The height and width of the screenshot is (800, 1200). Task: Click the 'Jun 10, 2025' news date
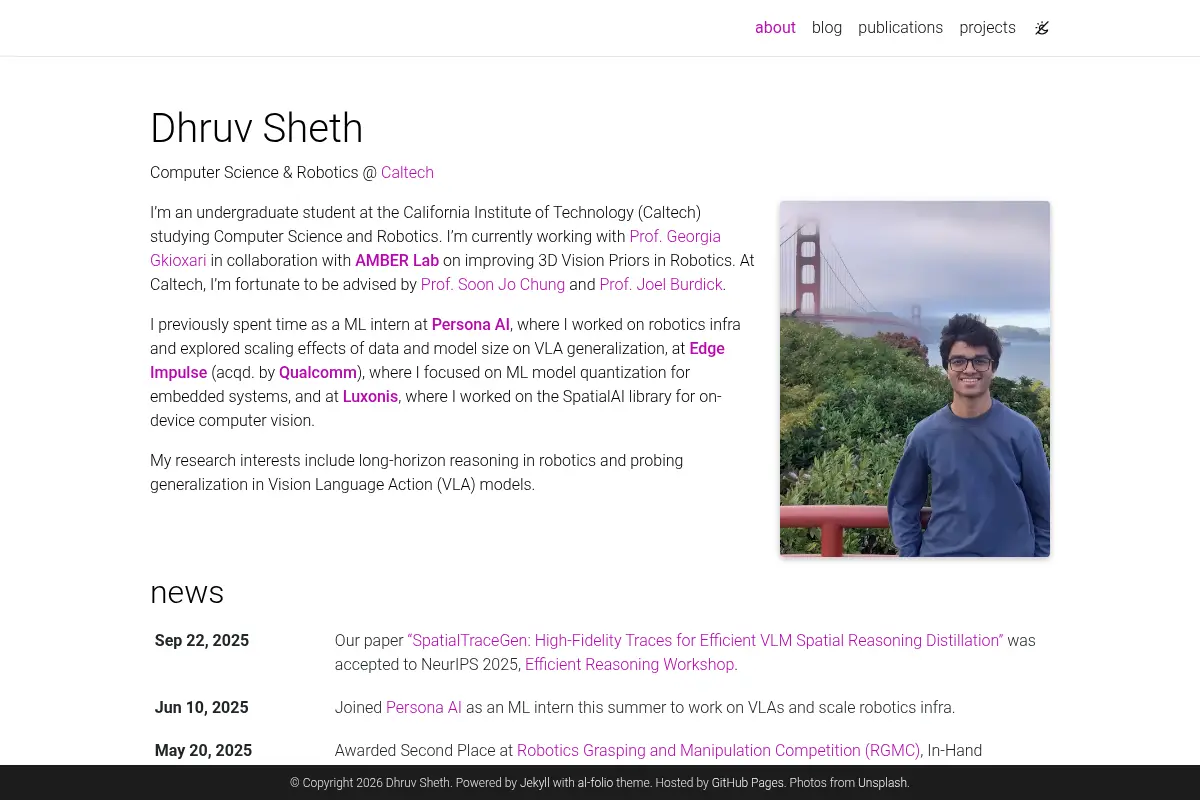click(x=201, y=707)
